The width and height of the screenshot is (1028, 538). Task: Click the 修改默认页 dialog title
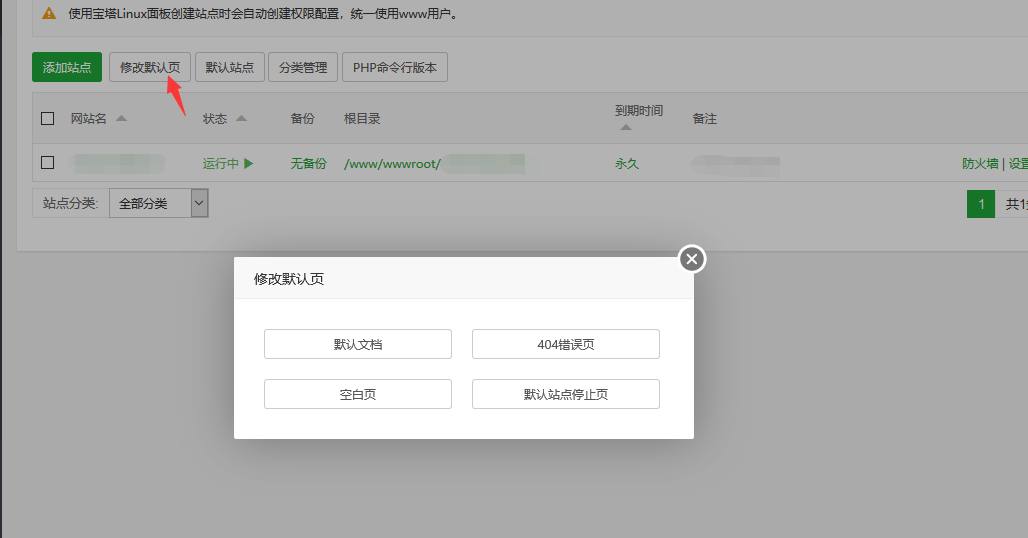(288, 279)
